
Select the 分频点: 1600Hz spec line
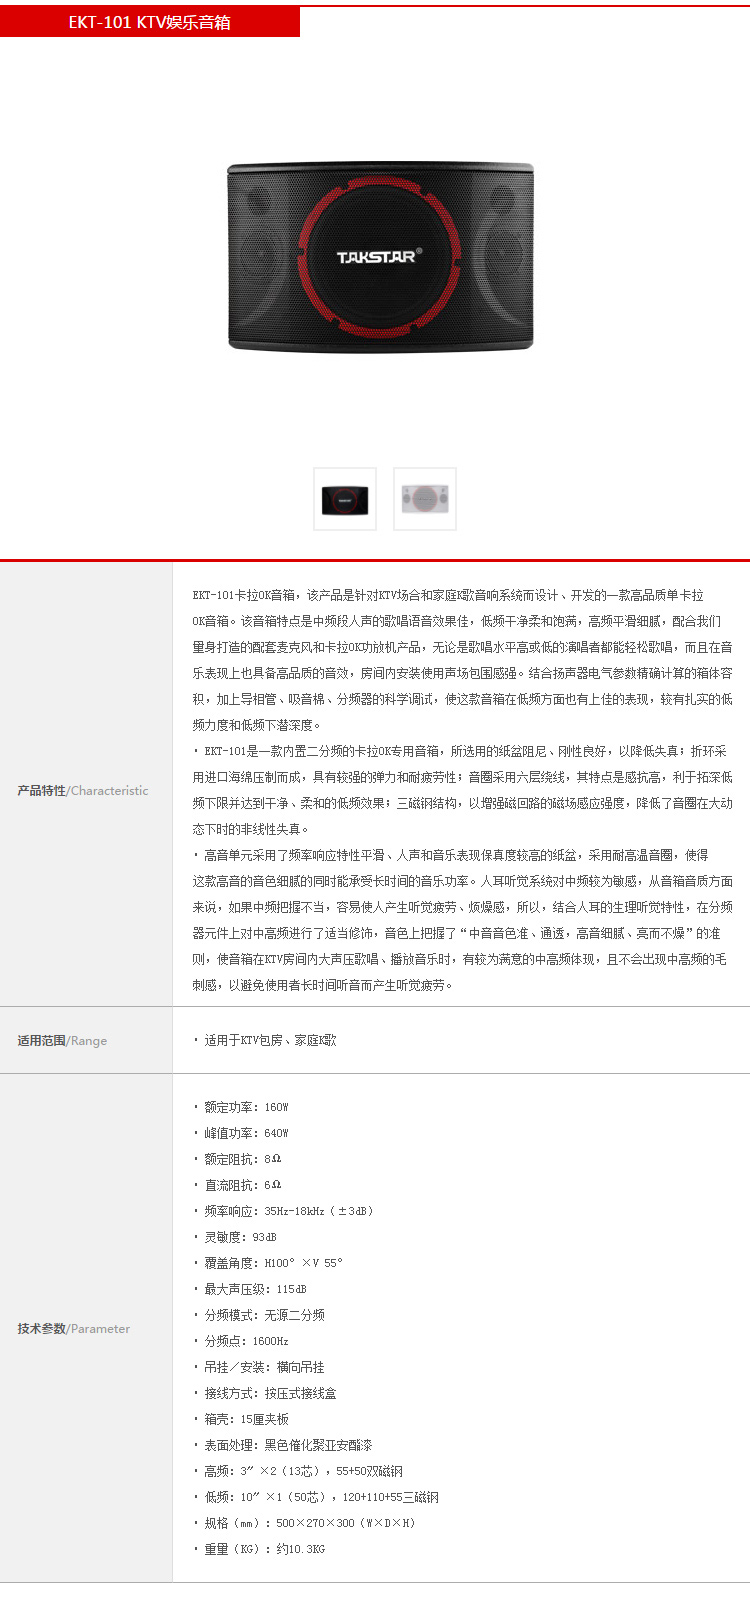[x=245, y=1341]
